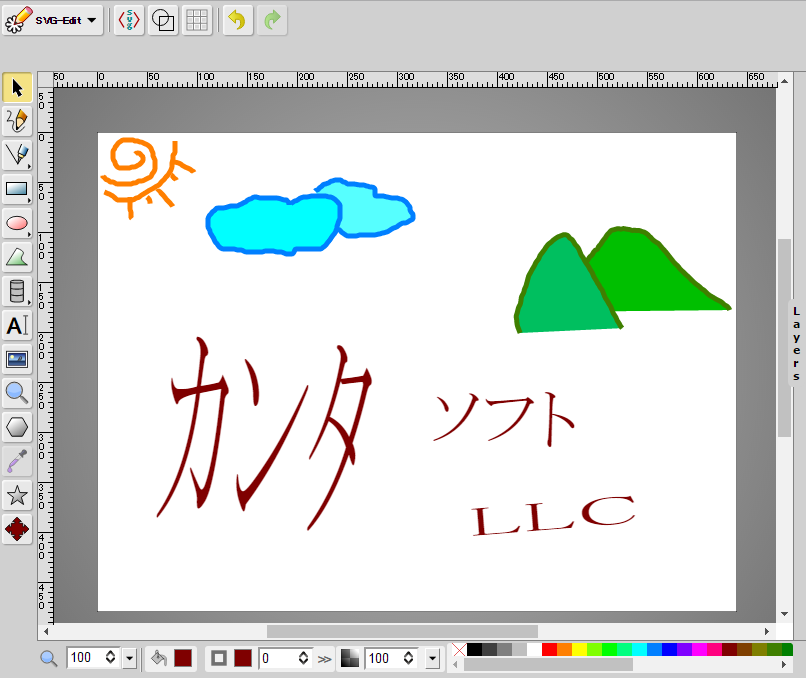Screen dimensions: 806x678
Task: Undo the last drawing action
Action: pyautogui.click(x=236, y=20)
